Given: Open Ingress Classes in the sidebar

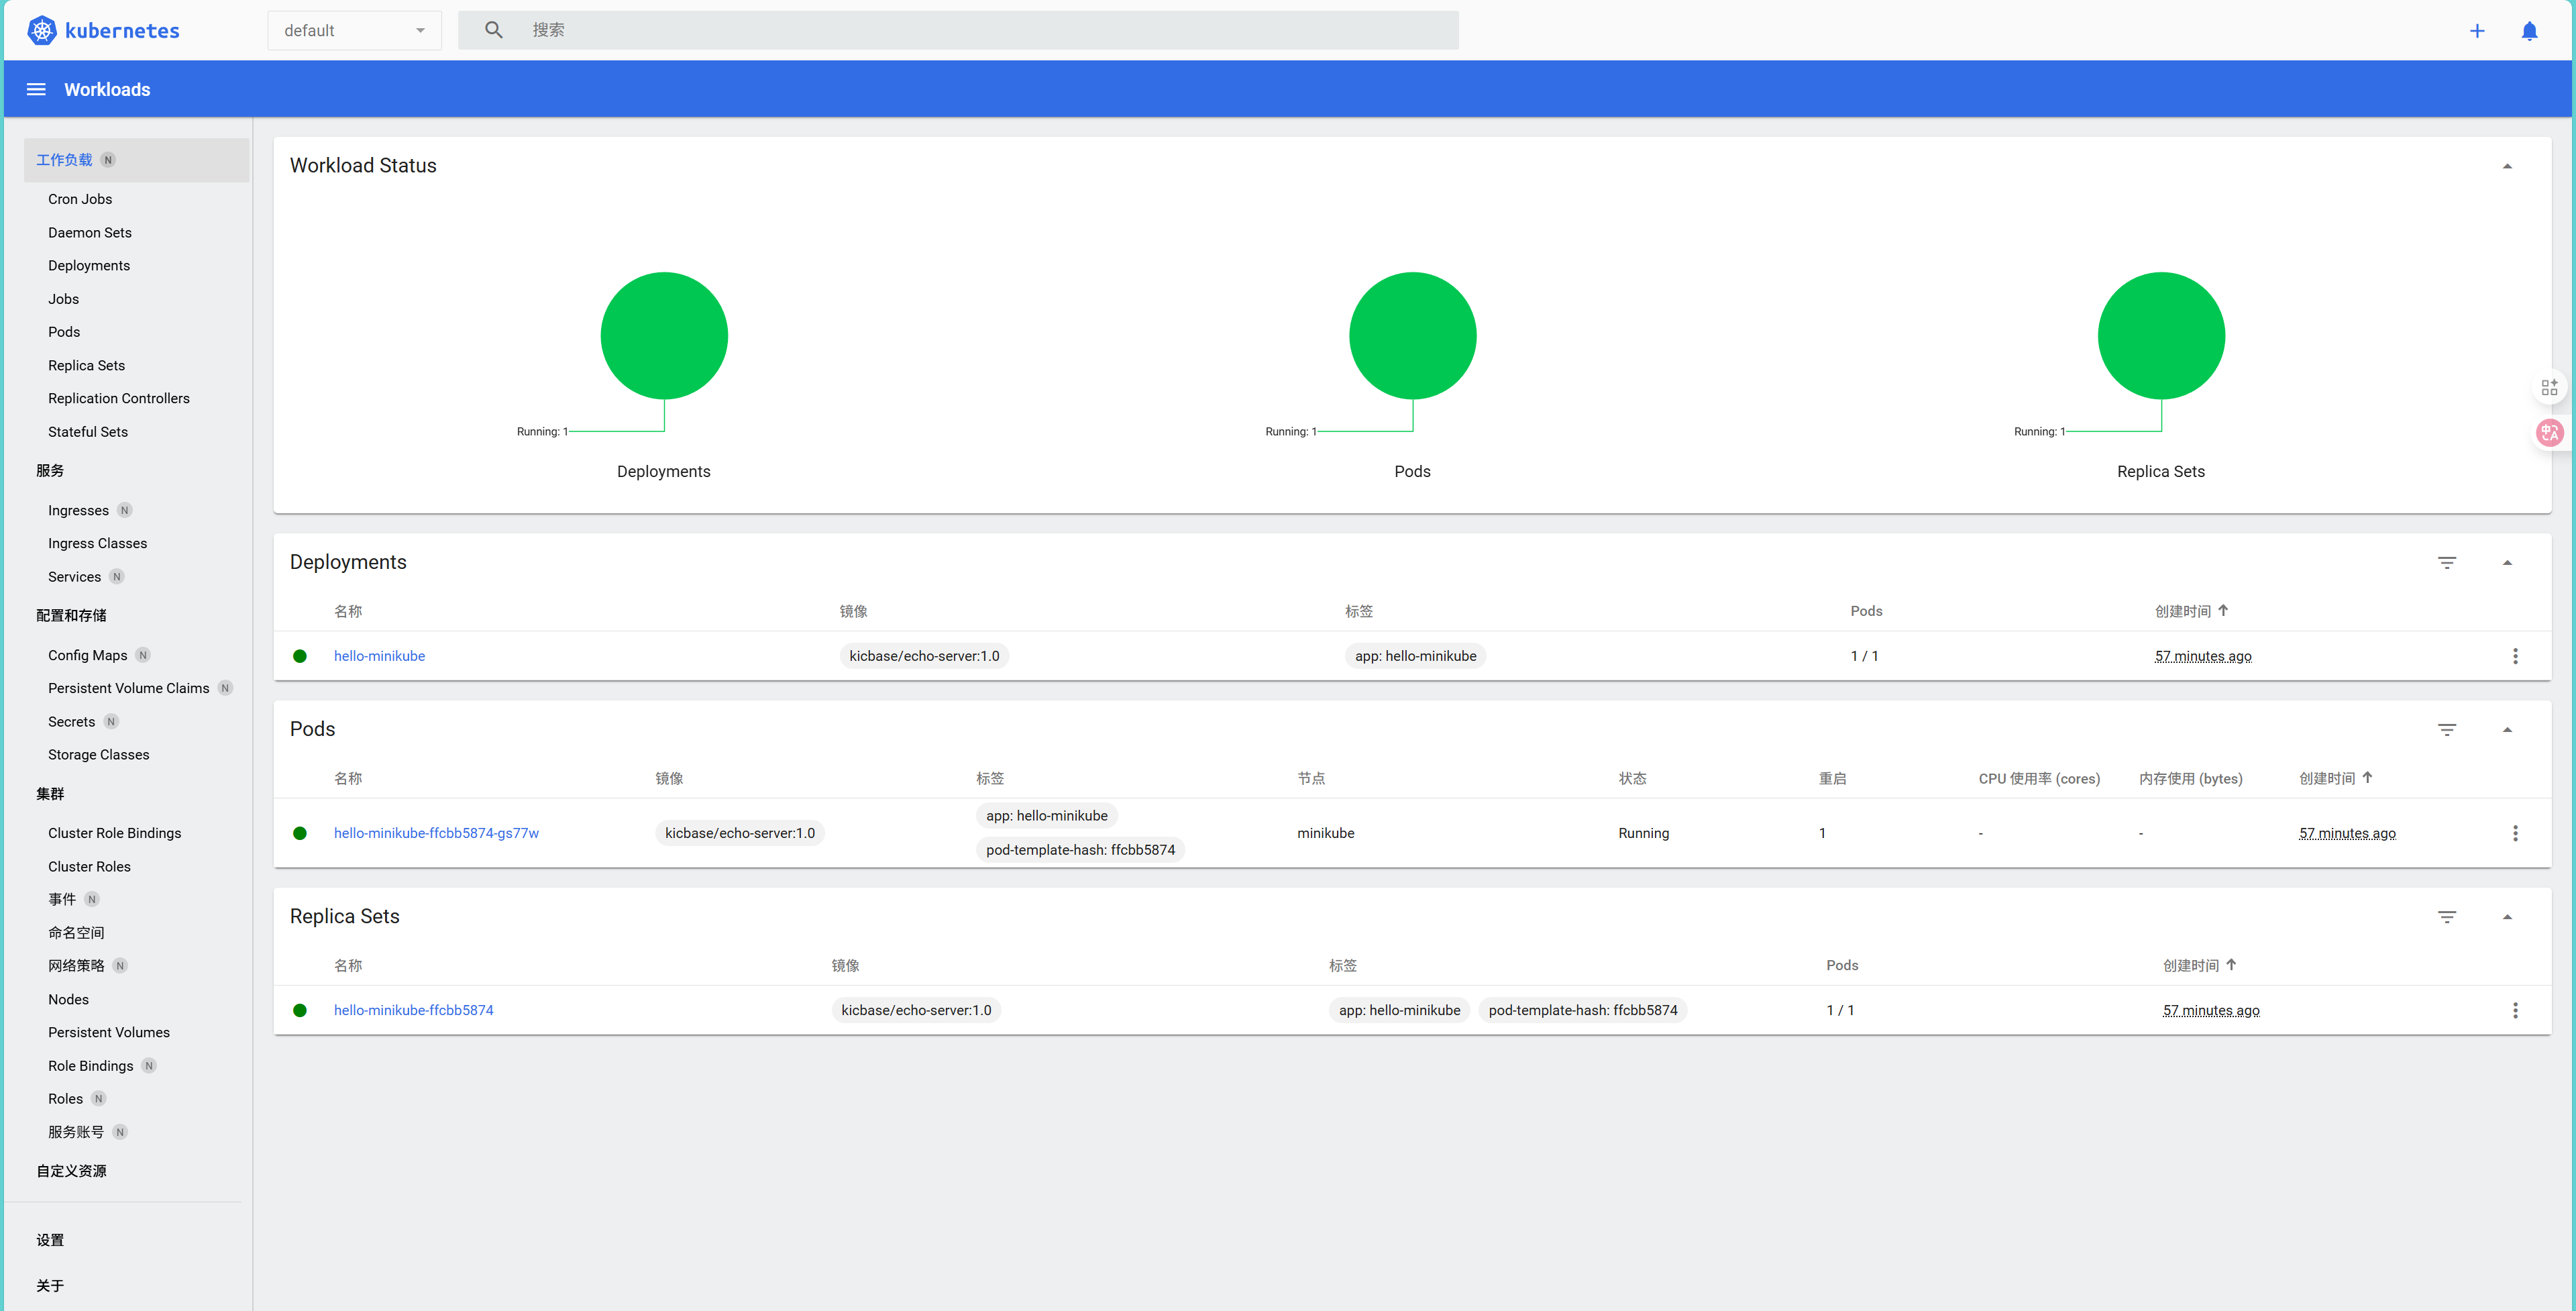Looking at the screenshot, I should tap(97, 543).
